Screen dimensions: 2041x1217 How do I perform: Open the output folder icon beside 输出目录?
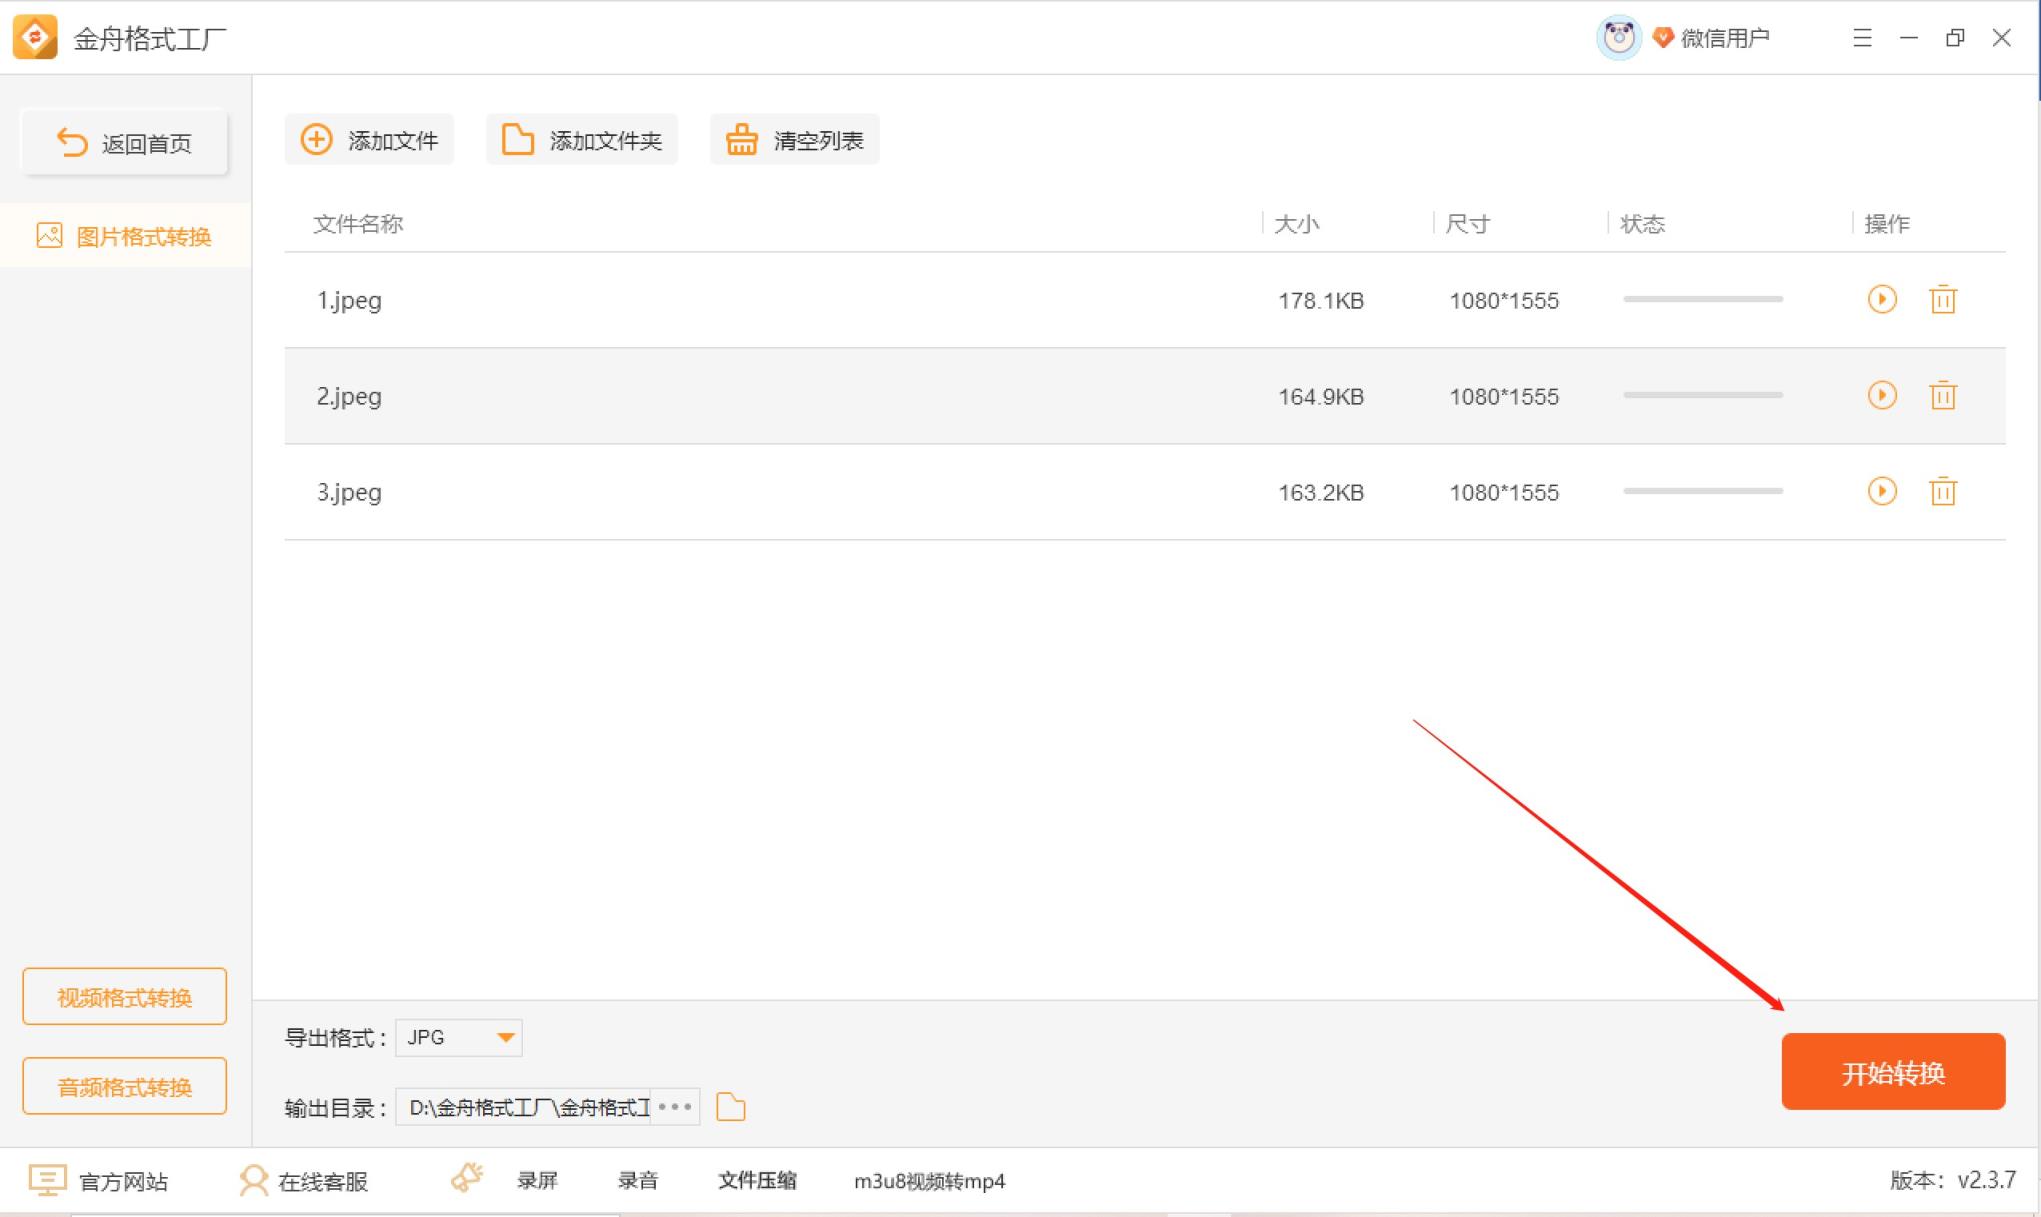click(731, 1106)
